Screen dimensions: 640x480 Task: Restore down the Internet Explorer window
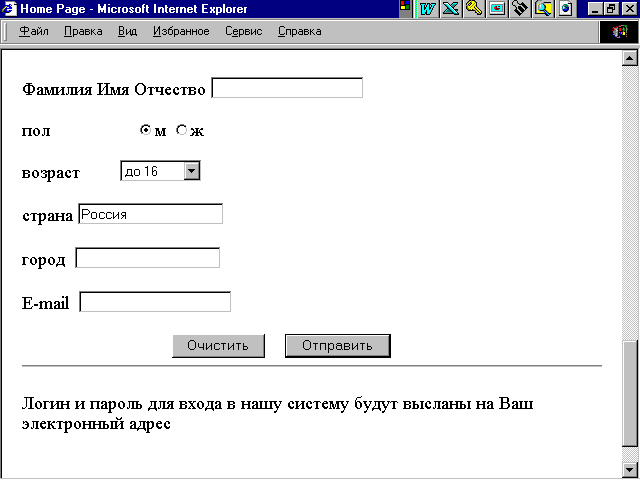pos(611,9)
